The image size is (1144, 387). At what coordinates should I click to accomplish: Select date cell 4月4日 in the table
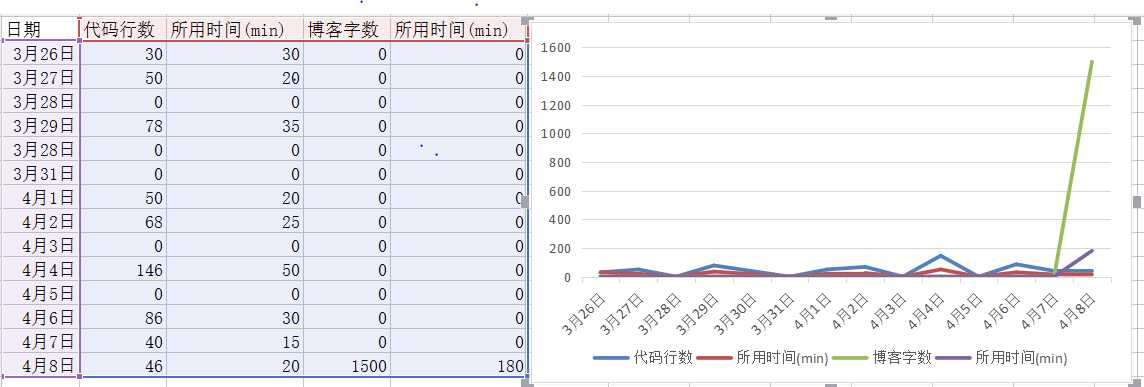(x=40, y=270)
